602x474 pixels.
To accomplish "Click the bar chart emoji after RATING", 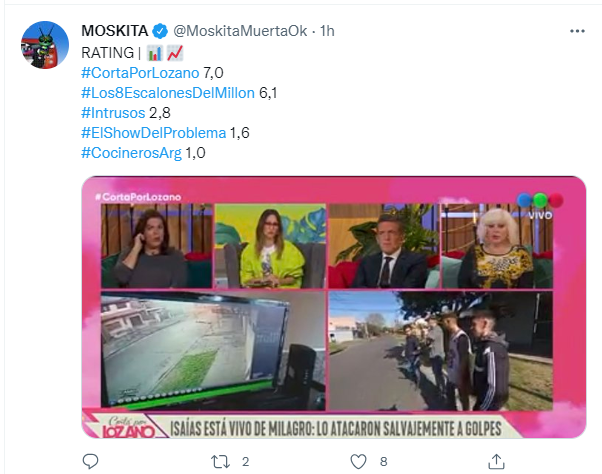I will pyautogui.click(x=155, y=53).
